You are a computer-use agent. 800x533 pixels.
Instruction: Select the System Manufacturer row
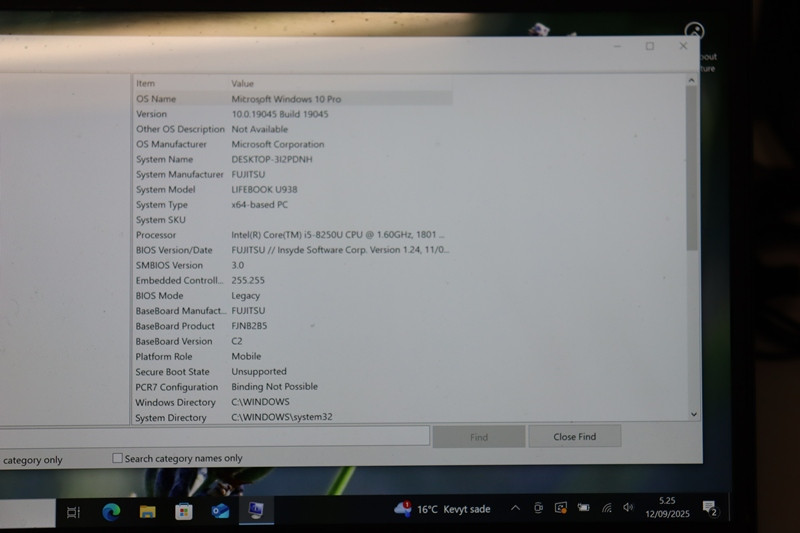coord(293,174)
